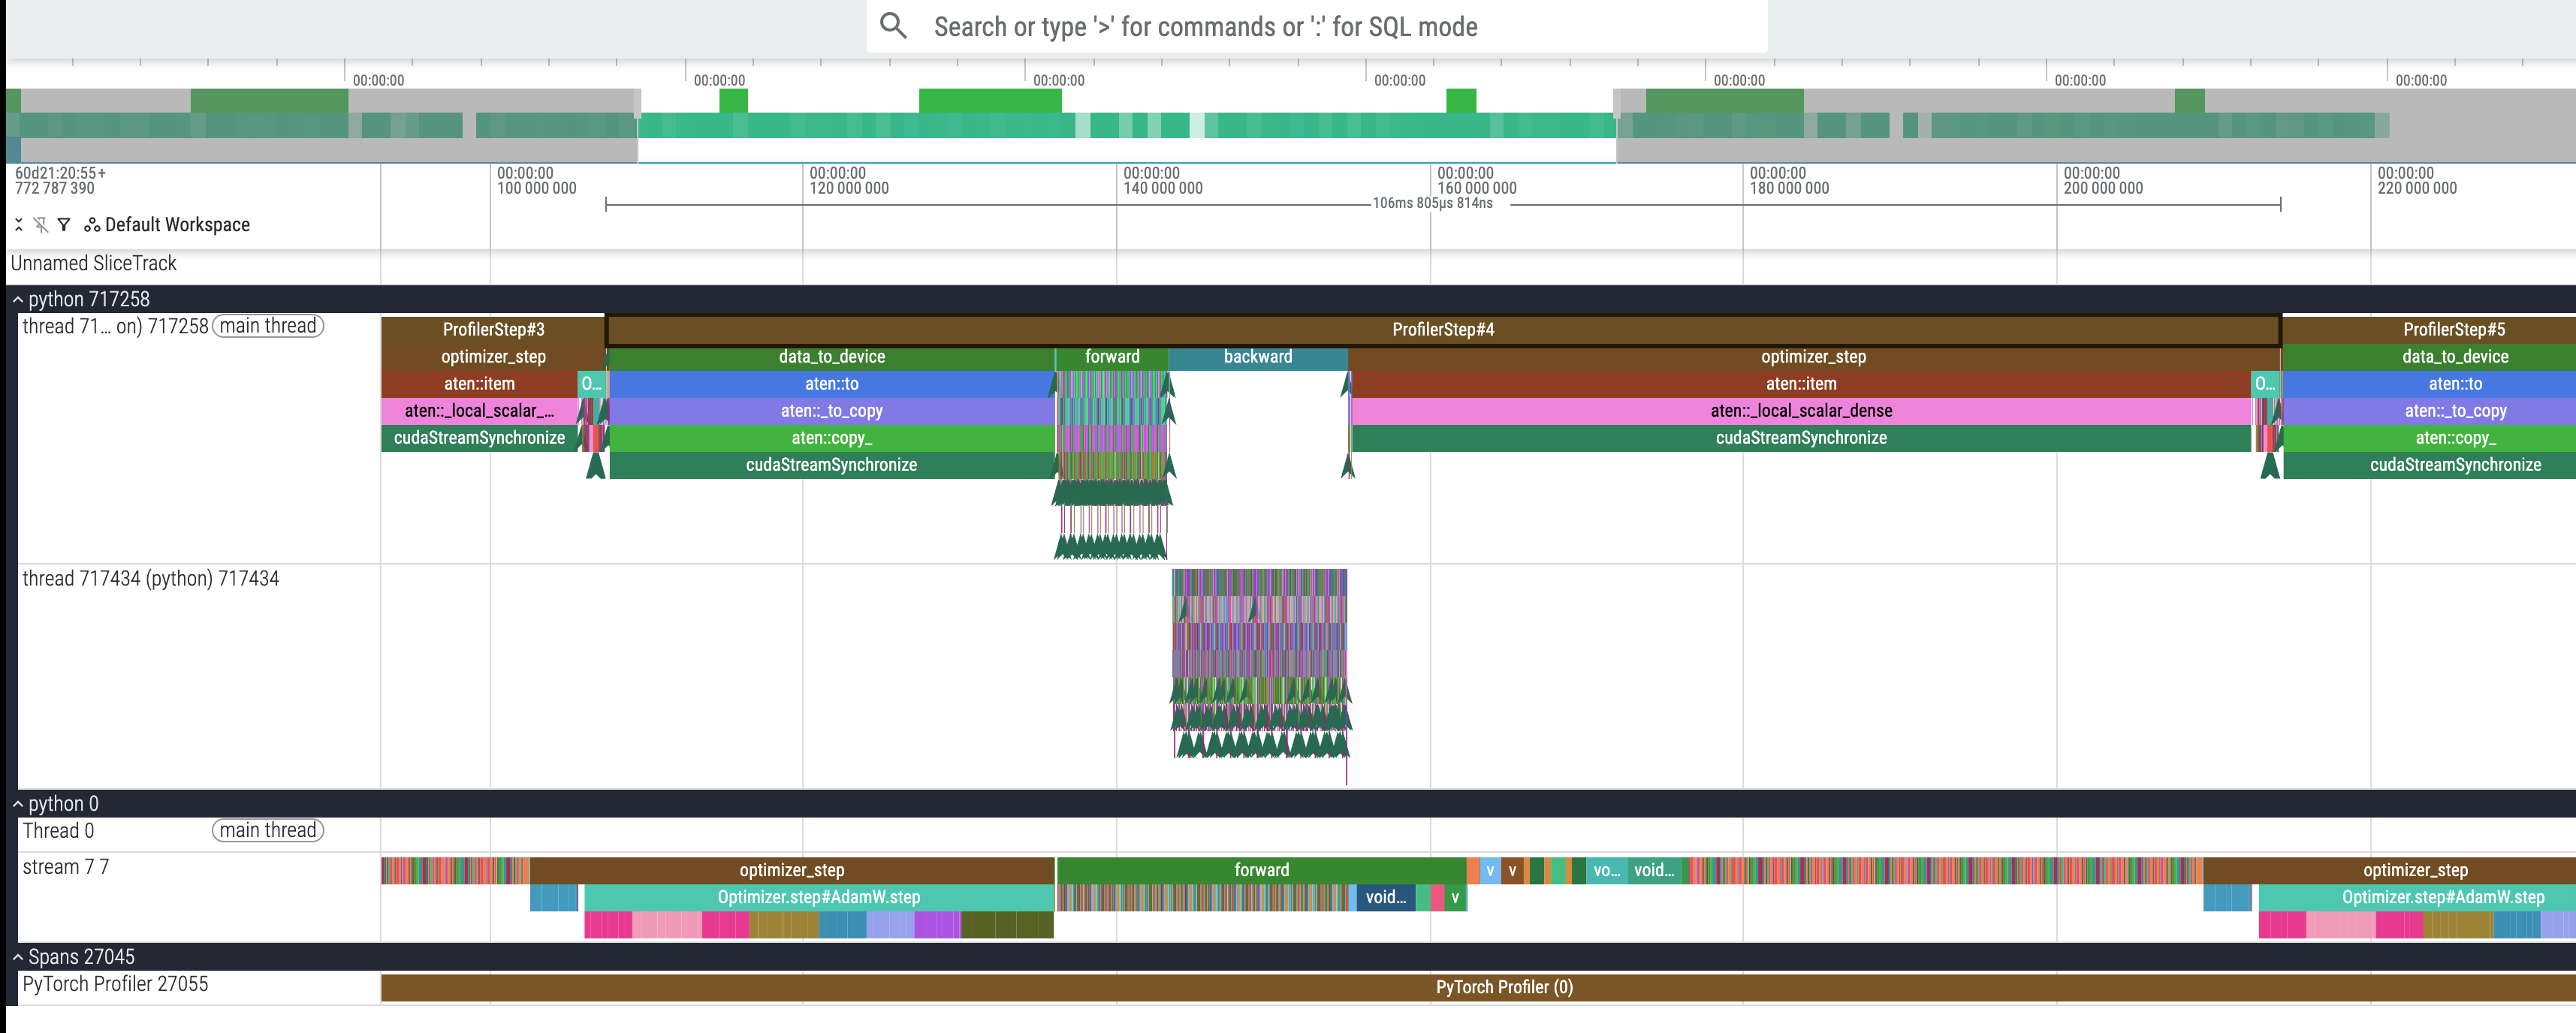Select the backward slice in main thread

1257,357
